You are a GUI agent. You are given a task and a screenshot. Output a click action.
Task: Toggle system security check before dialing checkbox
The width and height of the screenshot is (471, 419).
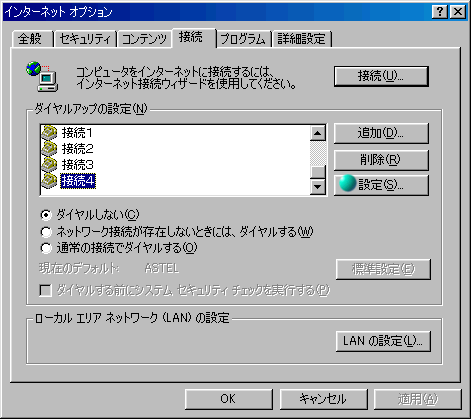pyautogui.click(x=46, y=290)
